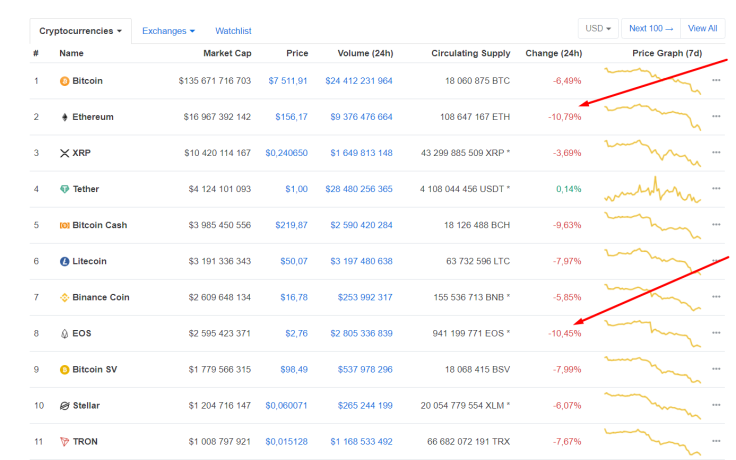The image size is (736, 460).
Task: Click EOS volume $2 805 336 839
Action: [x=361, y=334]
